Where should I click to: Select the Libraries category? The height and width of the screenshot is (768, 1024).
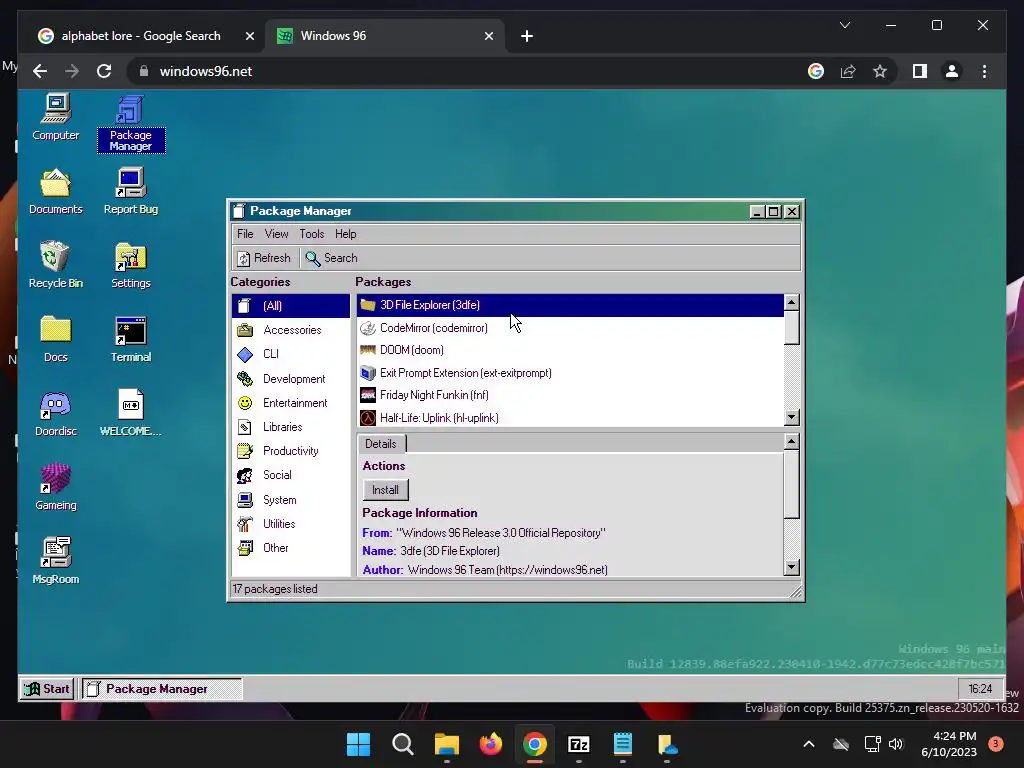[x=291, y=427]
